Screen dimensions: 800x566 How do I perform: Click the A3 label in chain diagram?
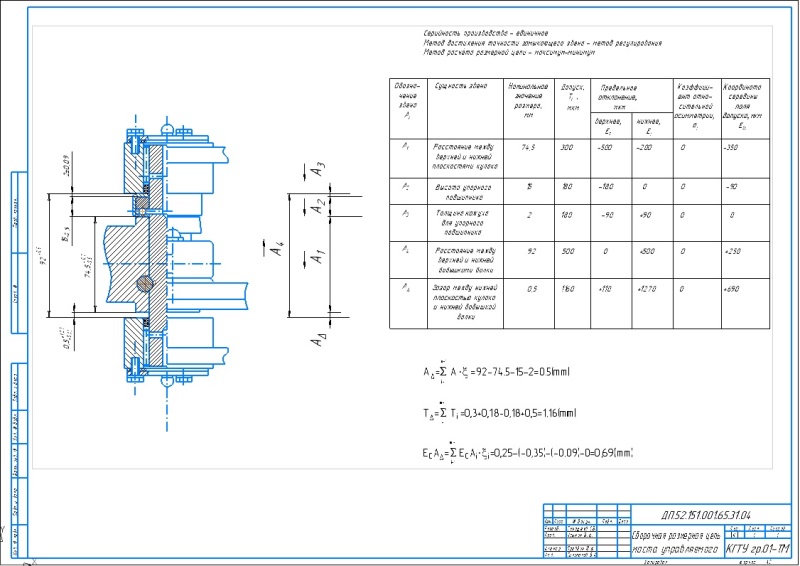318,169
